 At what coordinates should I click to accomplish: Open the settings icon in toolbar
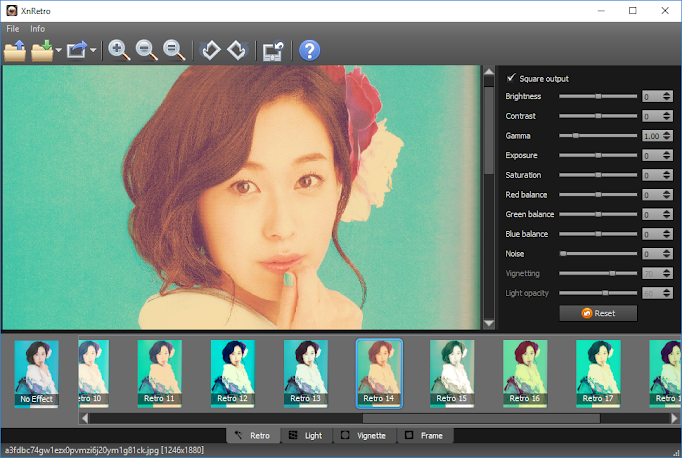pyautogui.click(x=272, y=50)
